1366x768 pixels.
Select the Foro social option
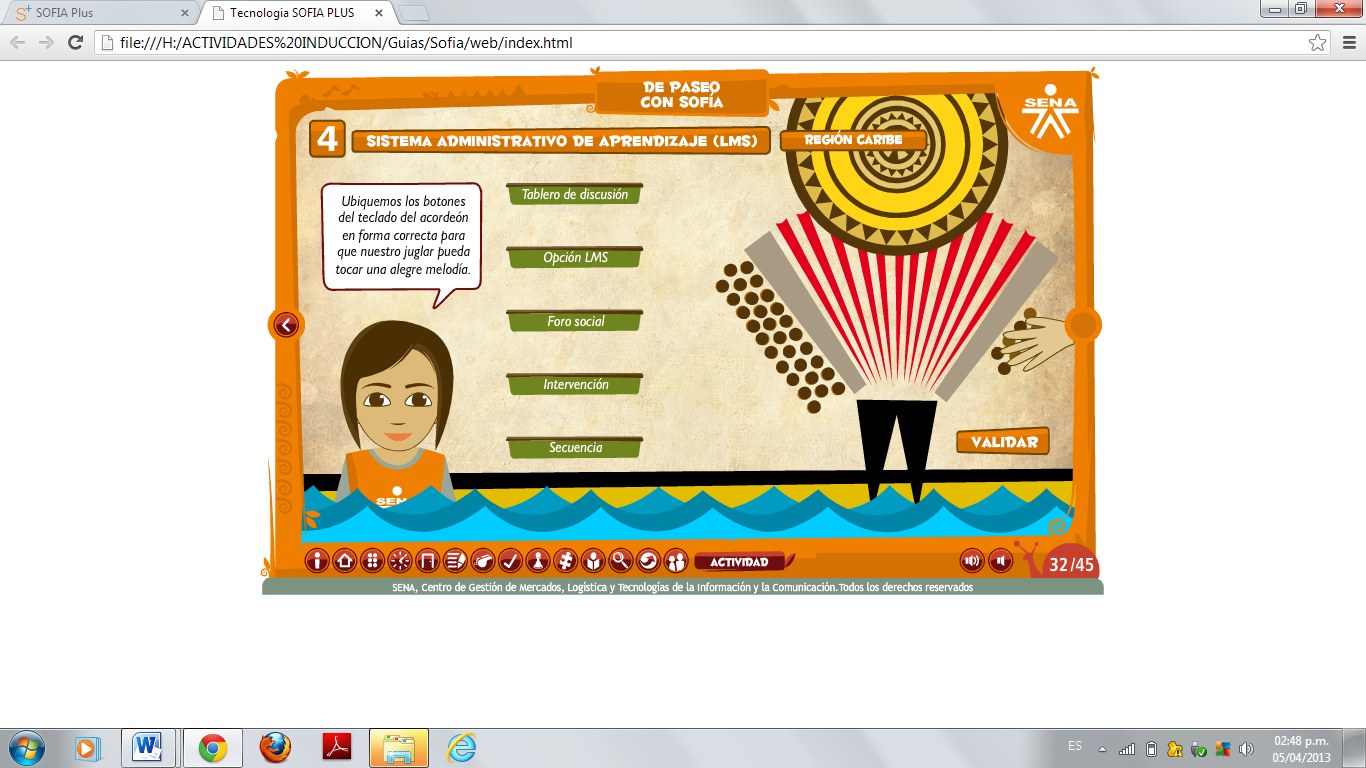(575, 321)
